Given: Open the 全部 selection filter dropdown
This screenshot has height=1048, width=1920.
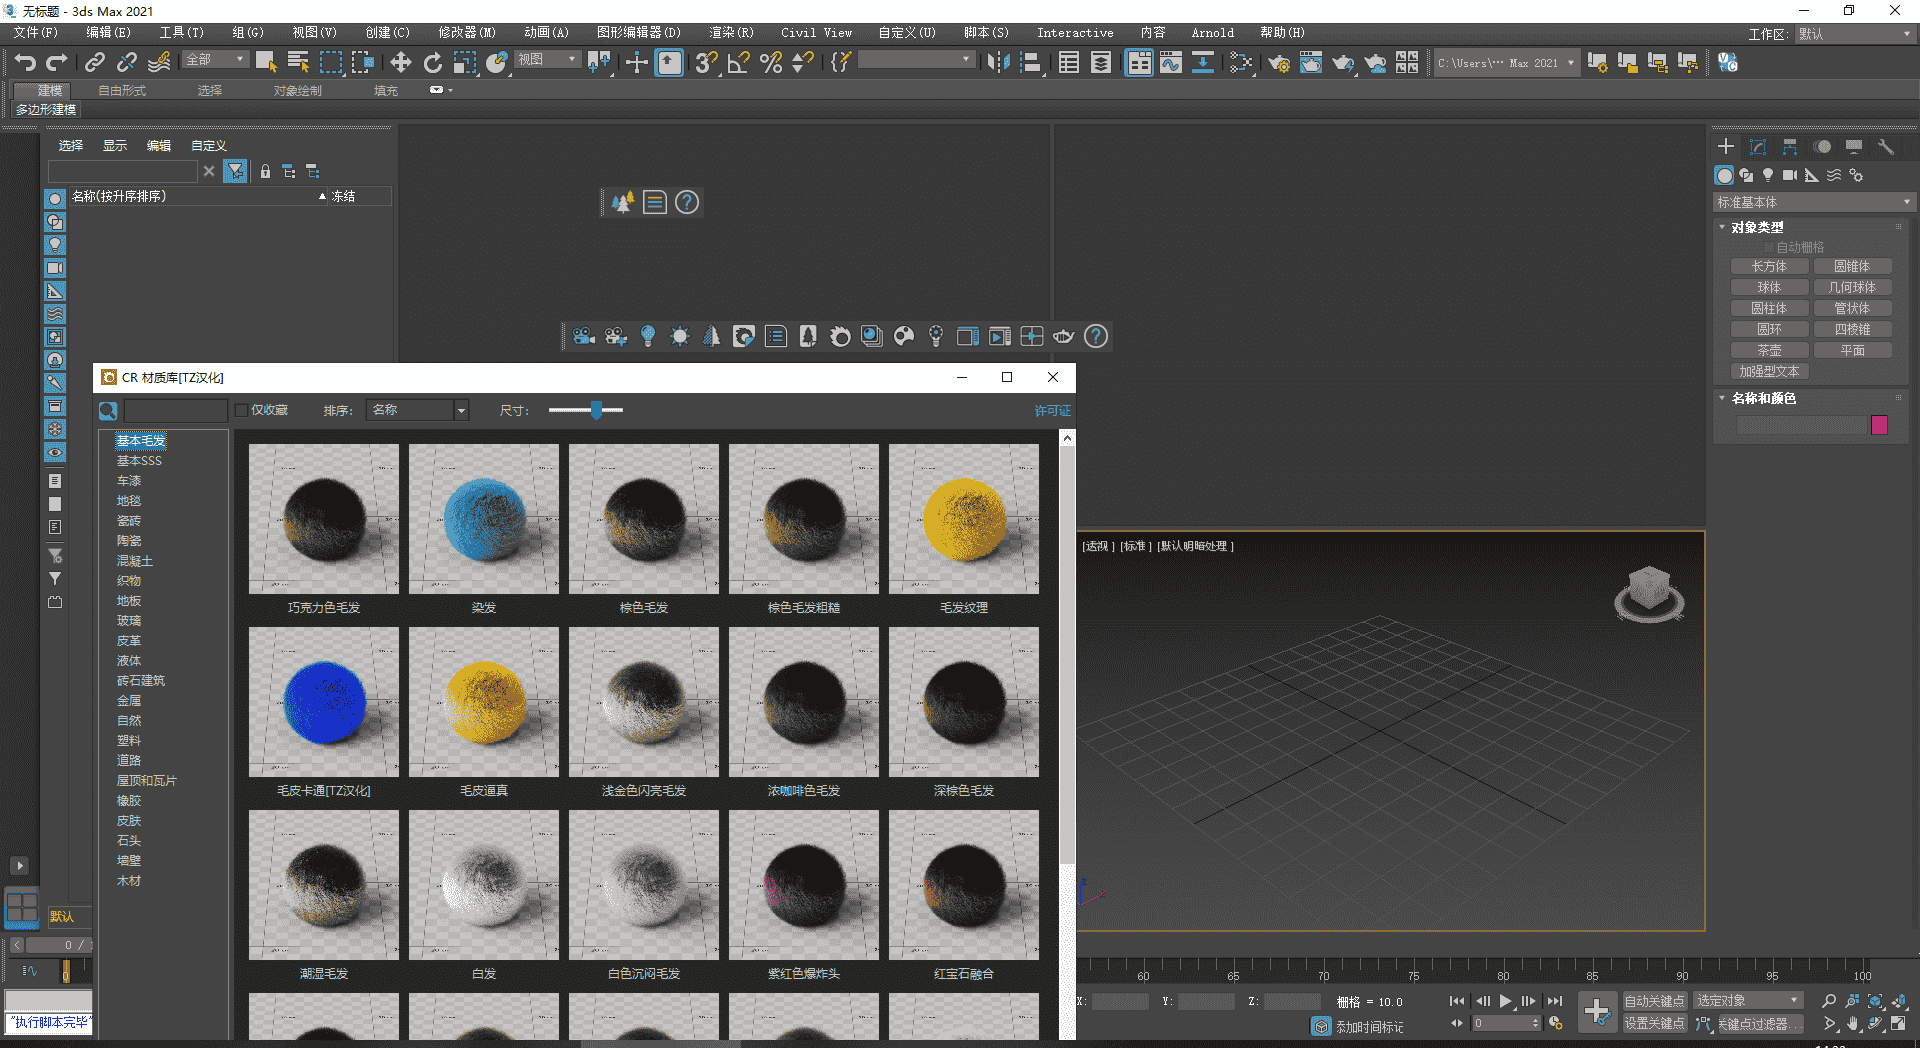Looking at the screenshot, I should pyautogui.click(x=215, y=60).
